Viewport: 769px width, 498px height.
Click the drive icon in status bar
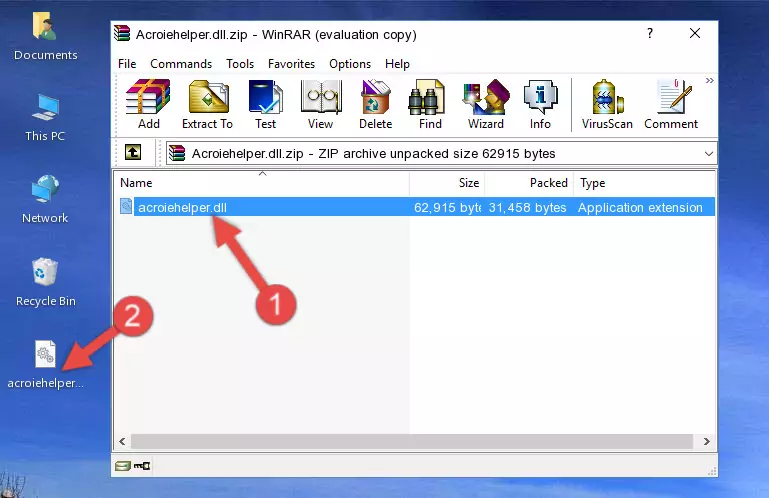(x=123, y=466)
